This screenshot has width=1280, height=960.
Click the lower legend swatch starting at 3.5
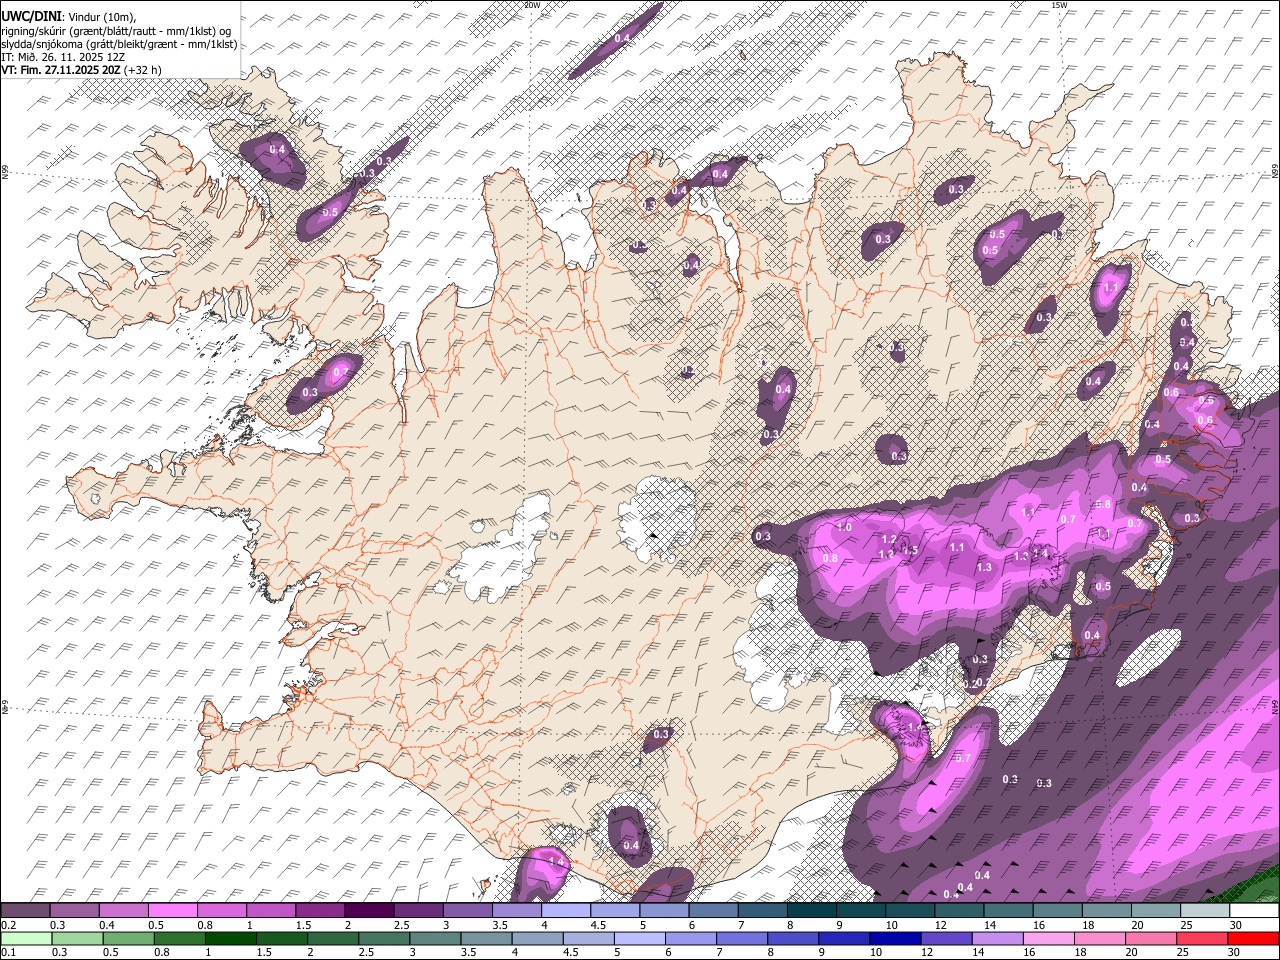486,938
